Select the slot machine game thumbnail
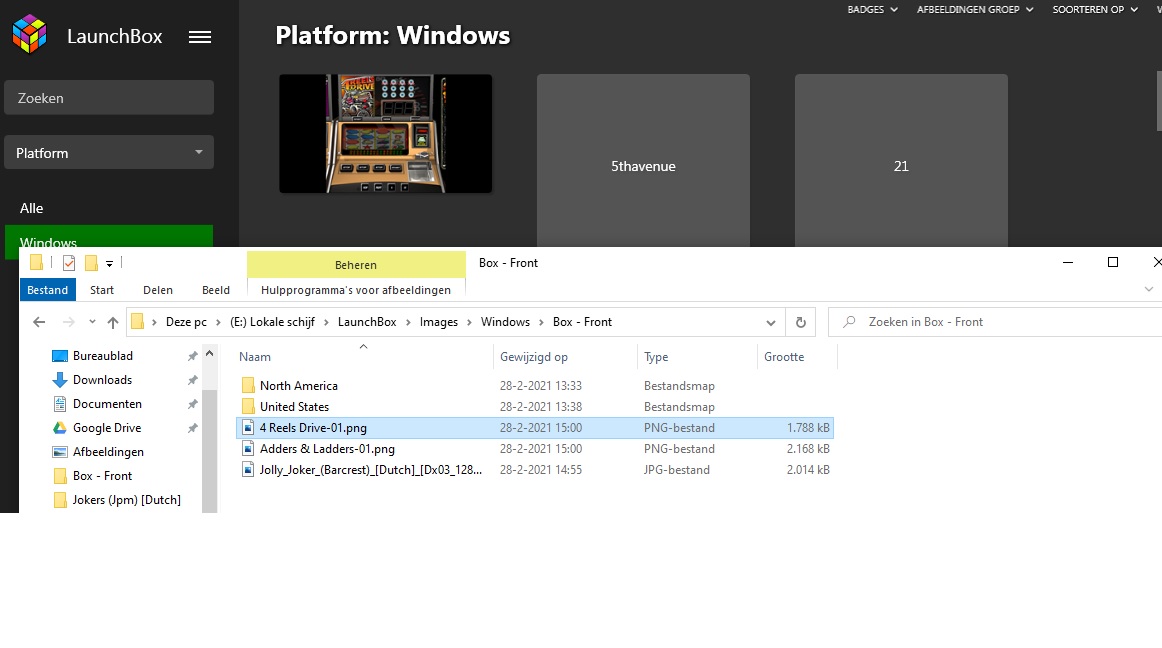 point(385,133)
